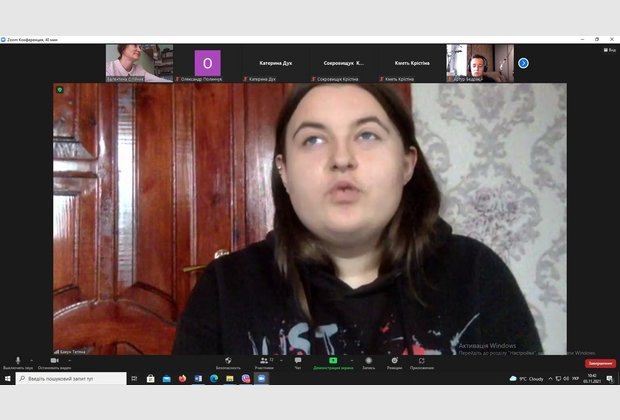The height and width of the screenshot is (420, 620).
Task: Open the Реакции reactions menu
Action: click(394, 360)
